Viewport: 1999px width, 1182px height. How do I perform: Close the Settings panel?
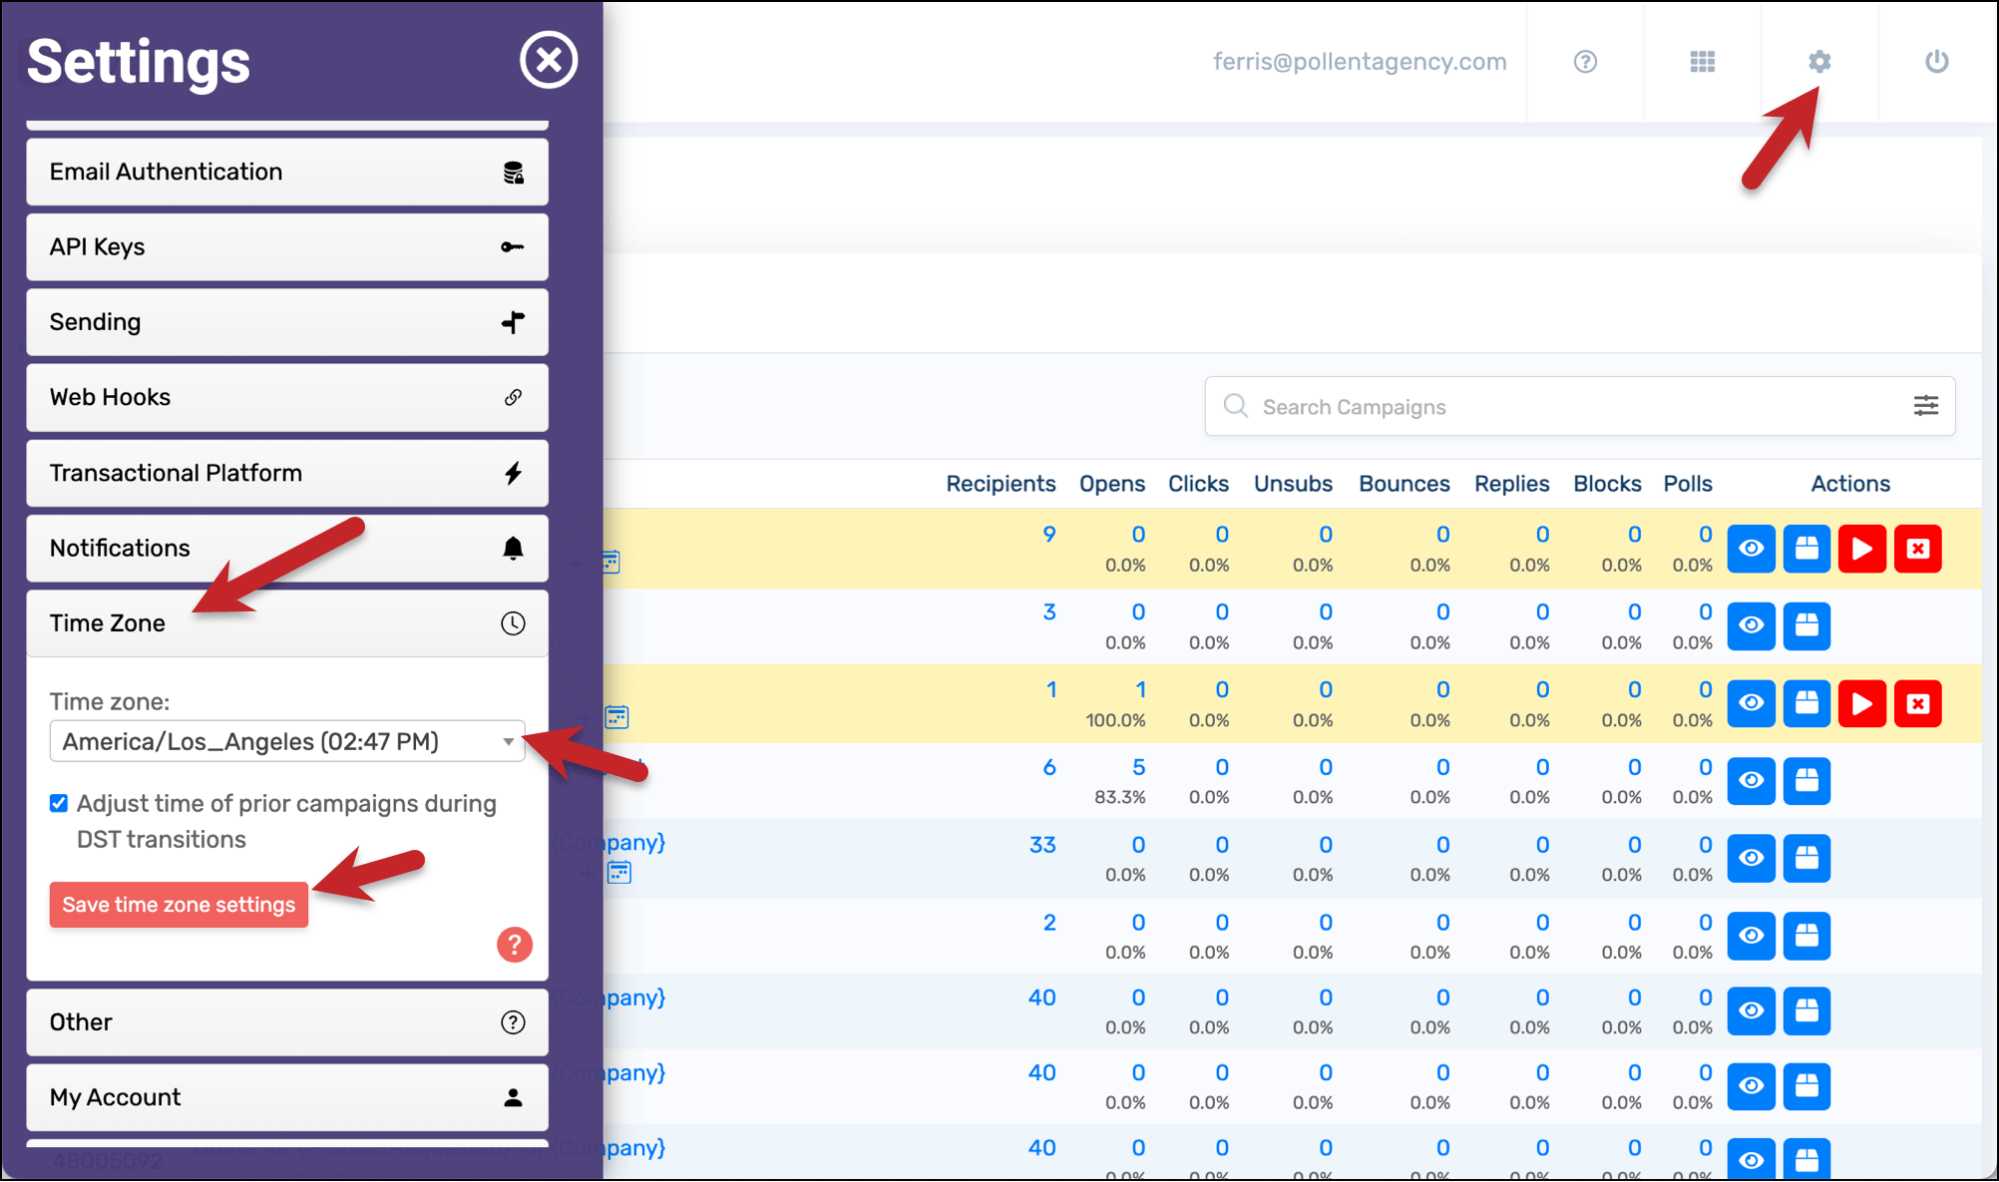[548, 60]
